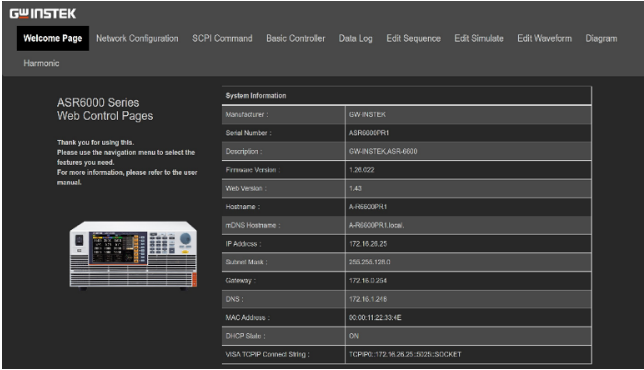Click the DNS label

pyautogui.click(x=234, y=299)
